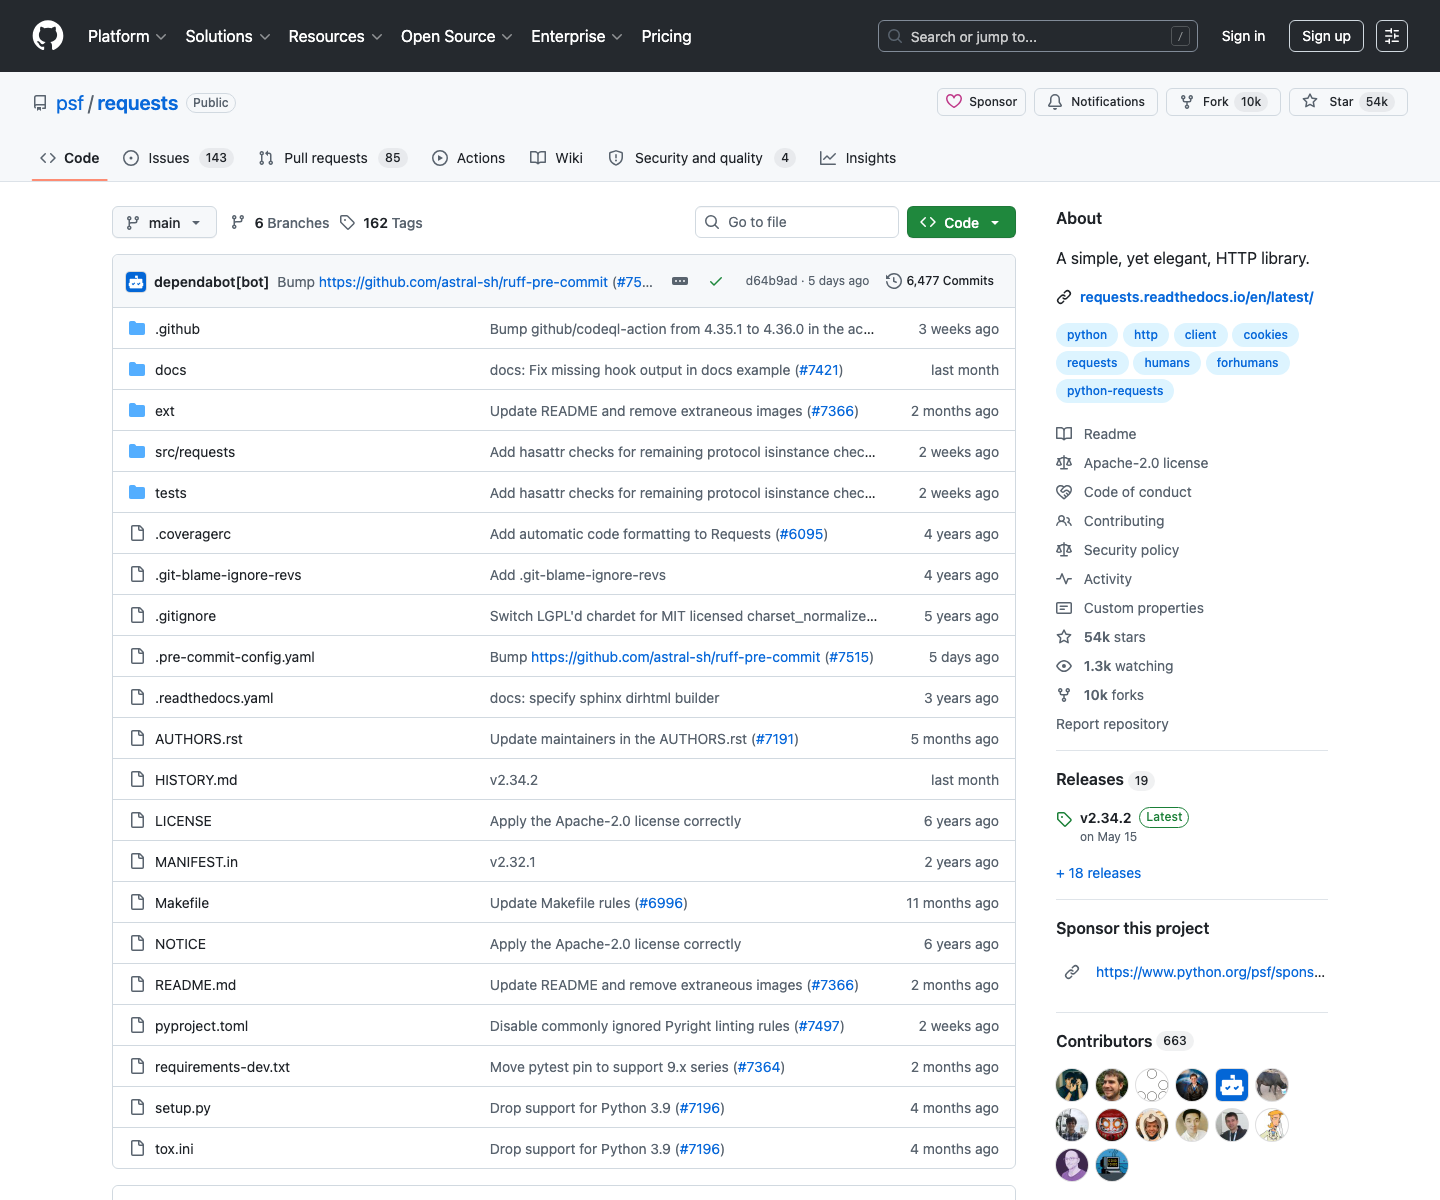Image resolution: width=1440 pixels, height=1200 pixels.
Task: Expand the Open Source menu
Action: coord(457,36)
